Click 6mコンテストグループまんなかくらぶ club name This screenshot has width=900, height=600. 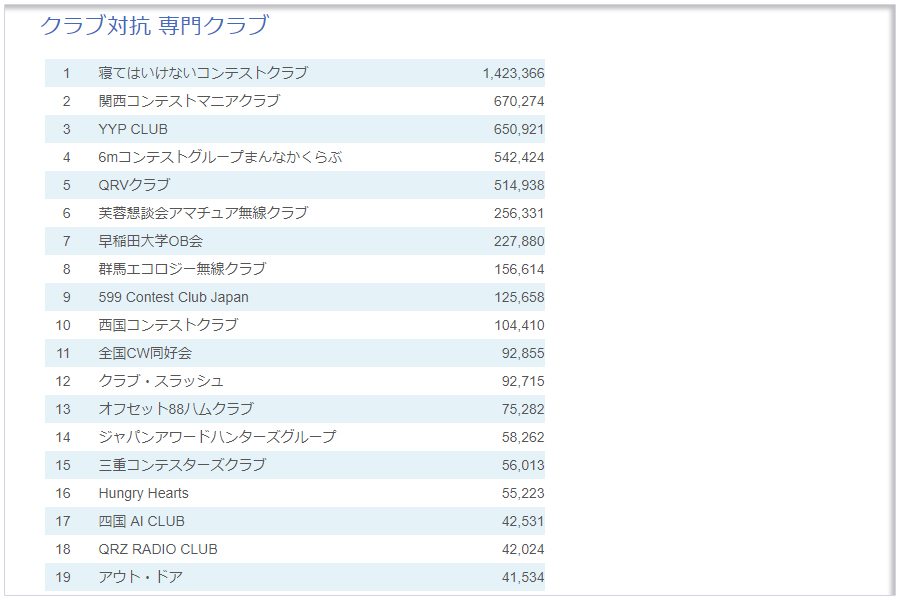point(220,157)
